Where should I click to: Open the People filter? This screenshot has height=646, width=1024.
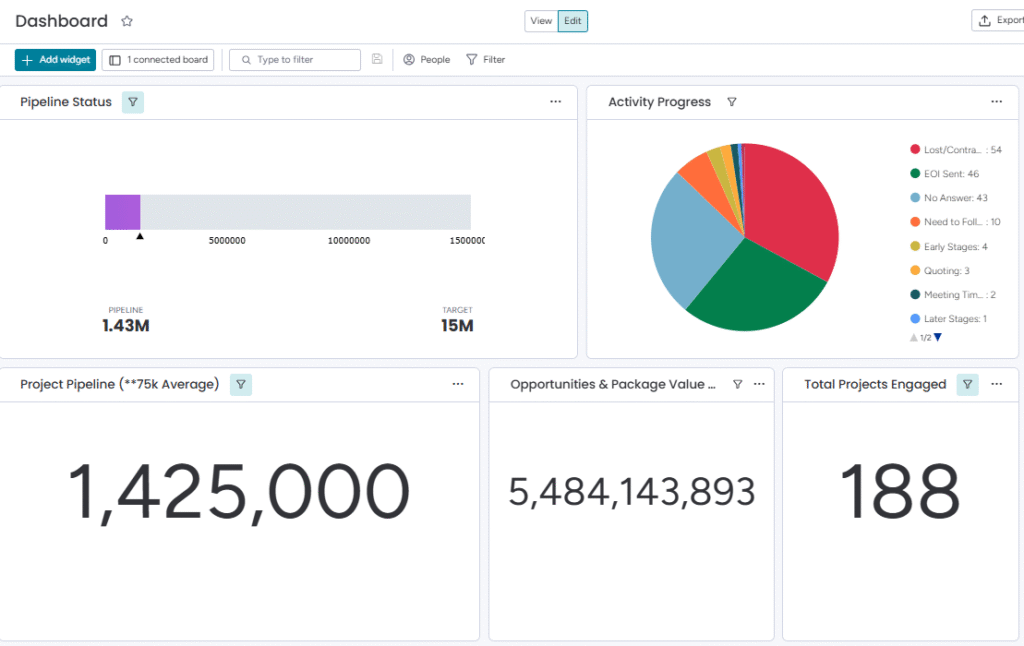click(x=426, y=60)
